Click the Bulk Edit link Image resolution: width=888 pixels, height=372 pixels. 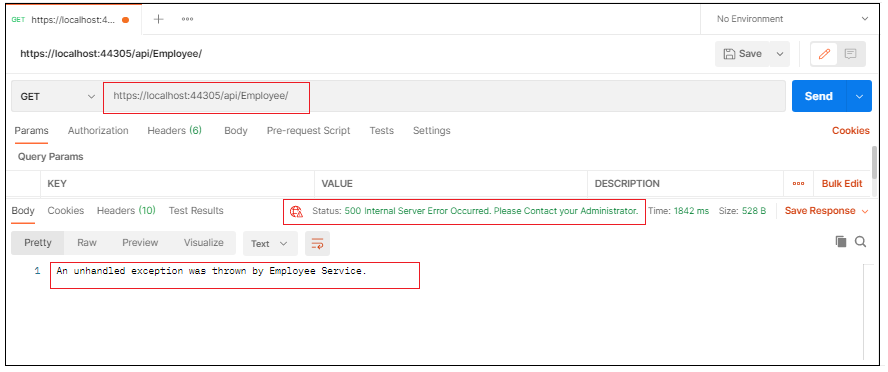(x=842, y=183)
